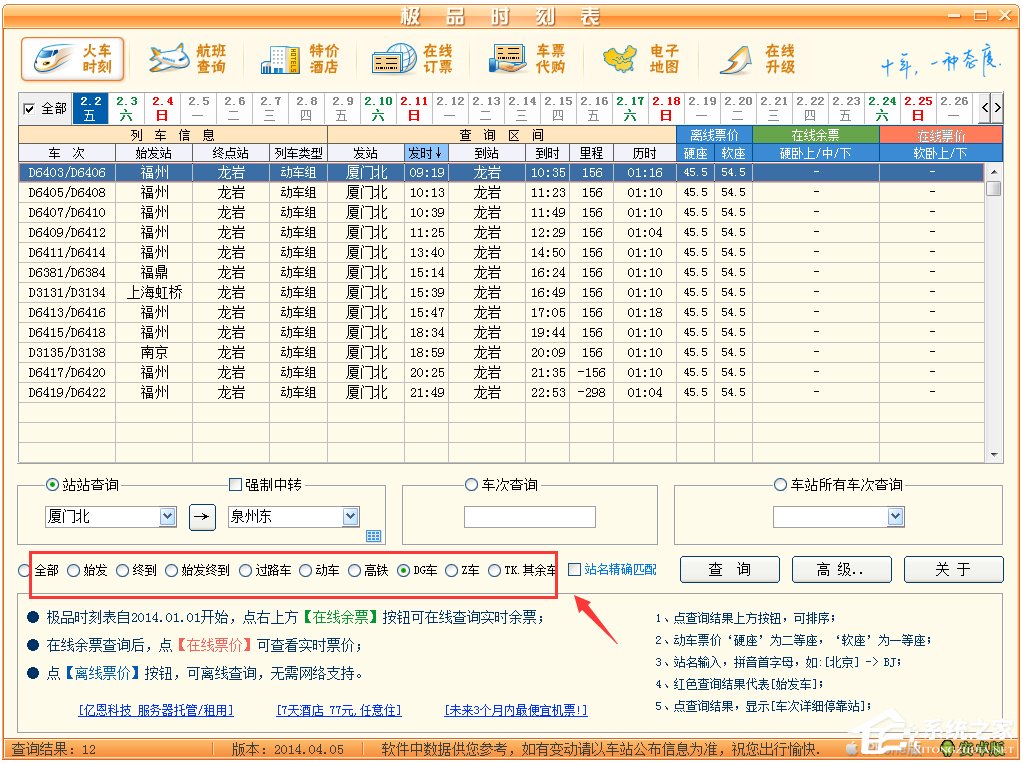1023x763 pixels.
Task: Open the 特价酒店 hotel deals
Action: tap(299, 59)
